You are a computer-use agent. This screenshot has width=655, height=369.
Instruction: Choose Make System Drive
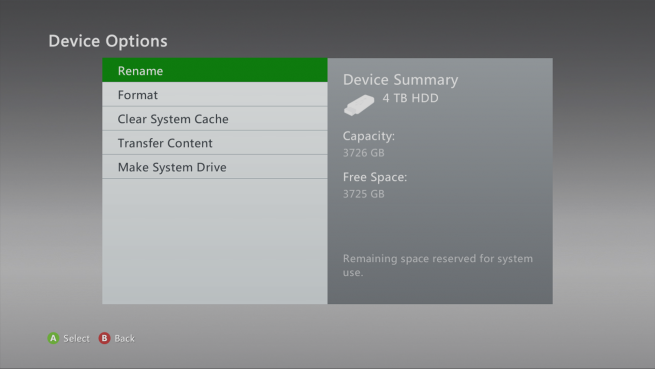(x=215, y=167)
